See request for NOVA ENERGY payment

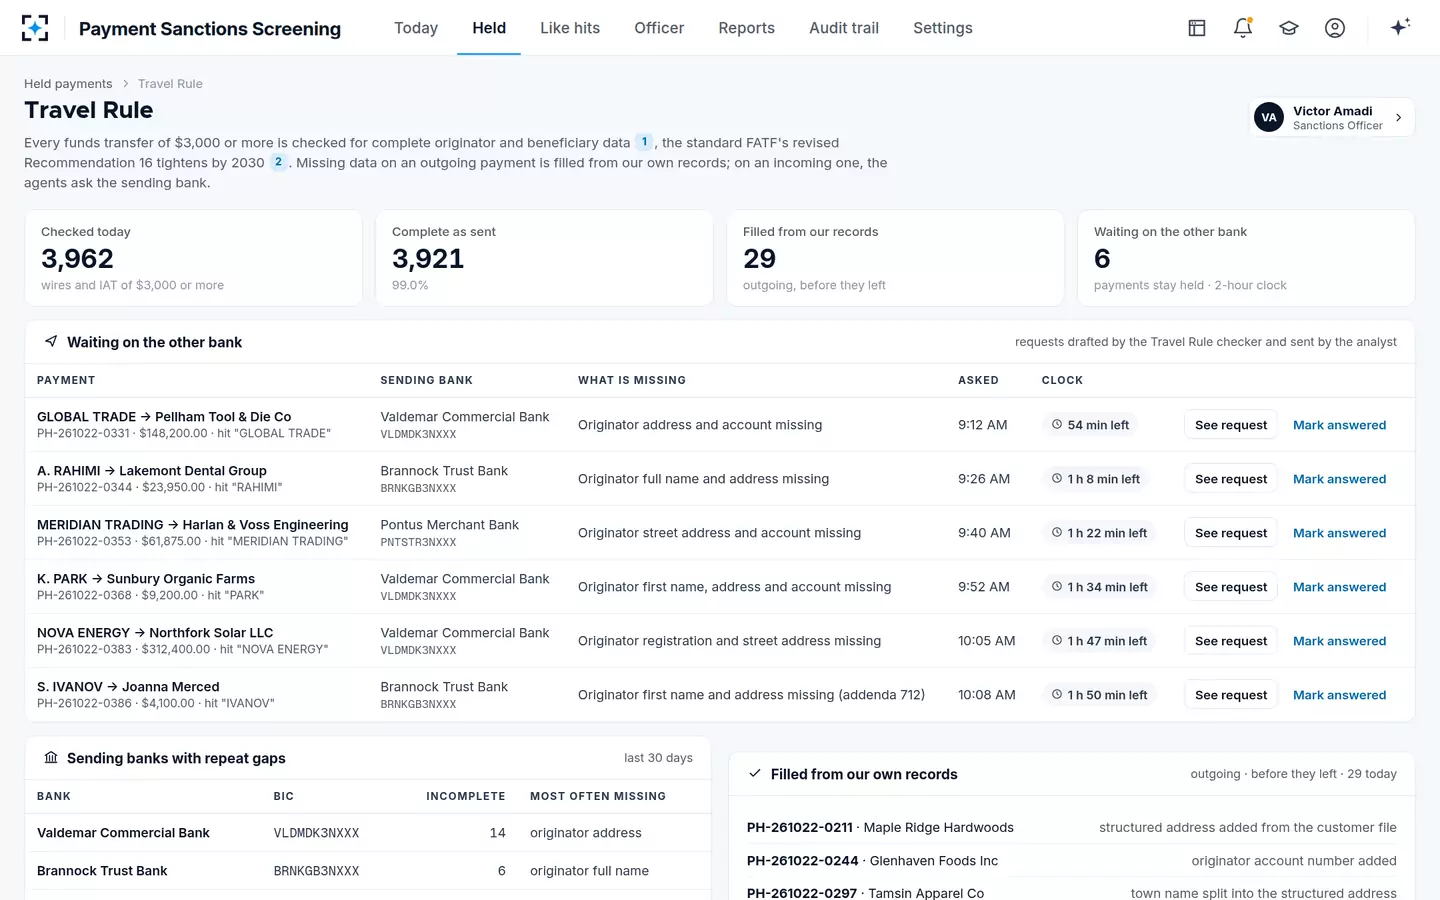pos(1231,641)
